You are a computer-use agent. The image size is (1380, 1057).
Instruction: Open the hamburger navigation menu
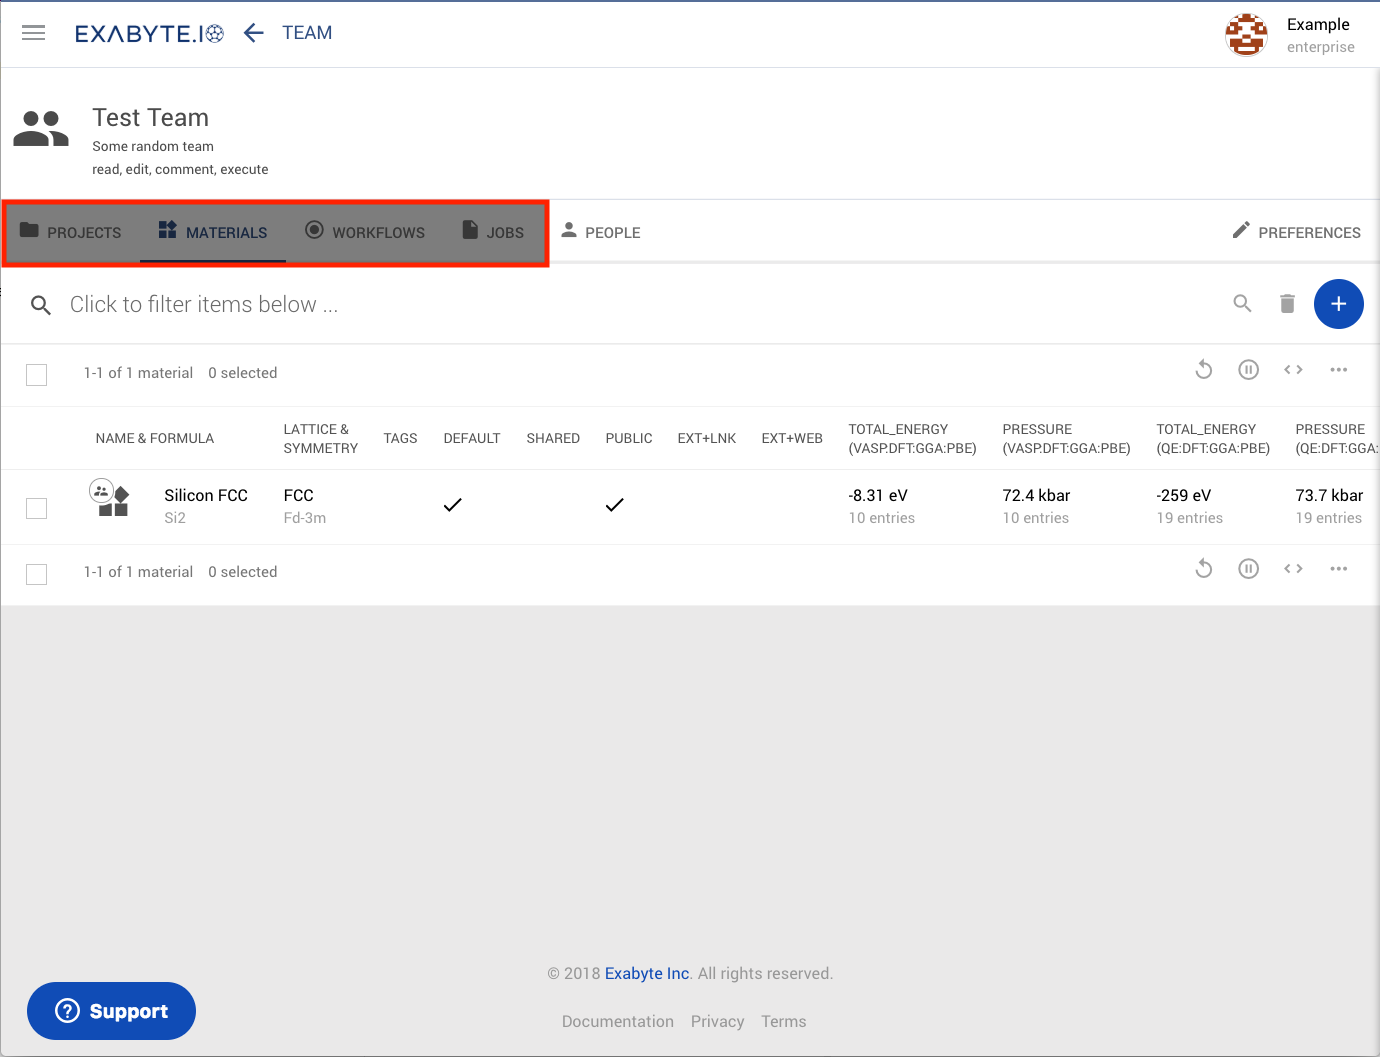(34, 33)
